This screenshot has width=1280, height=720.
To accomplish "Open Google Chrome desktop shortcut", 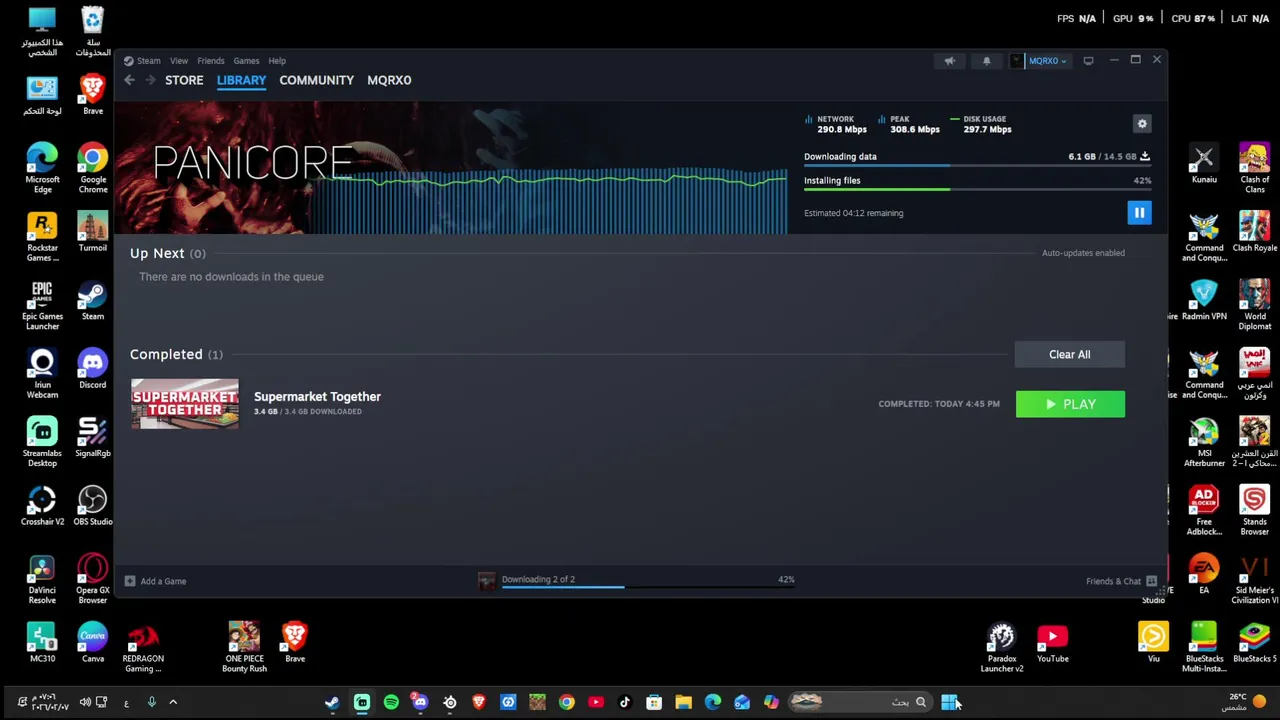I will coord(92,168).
